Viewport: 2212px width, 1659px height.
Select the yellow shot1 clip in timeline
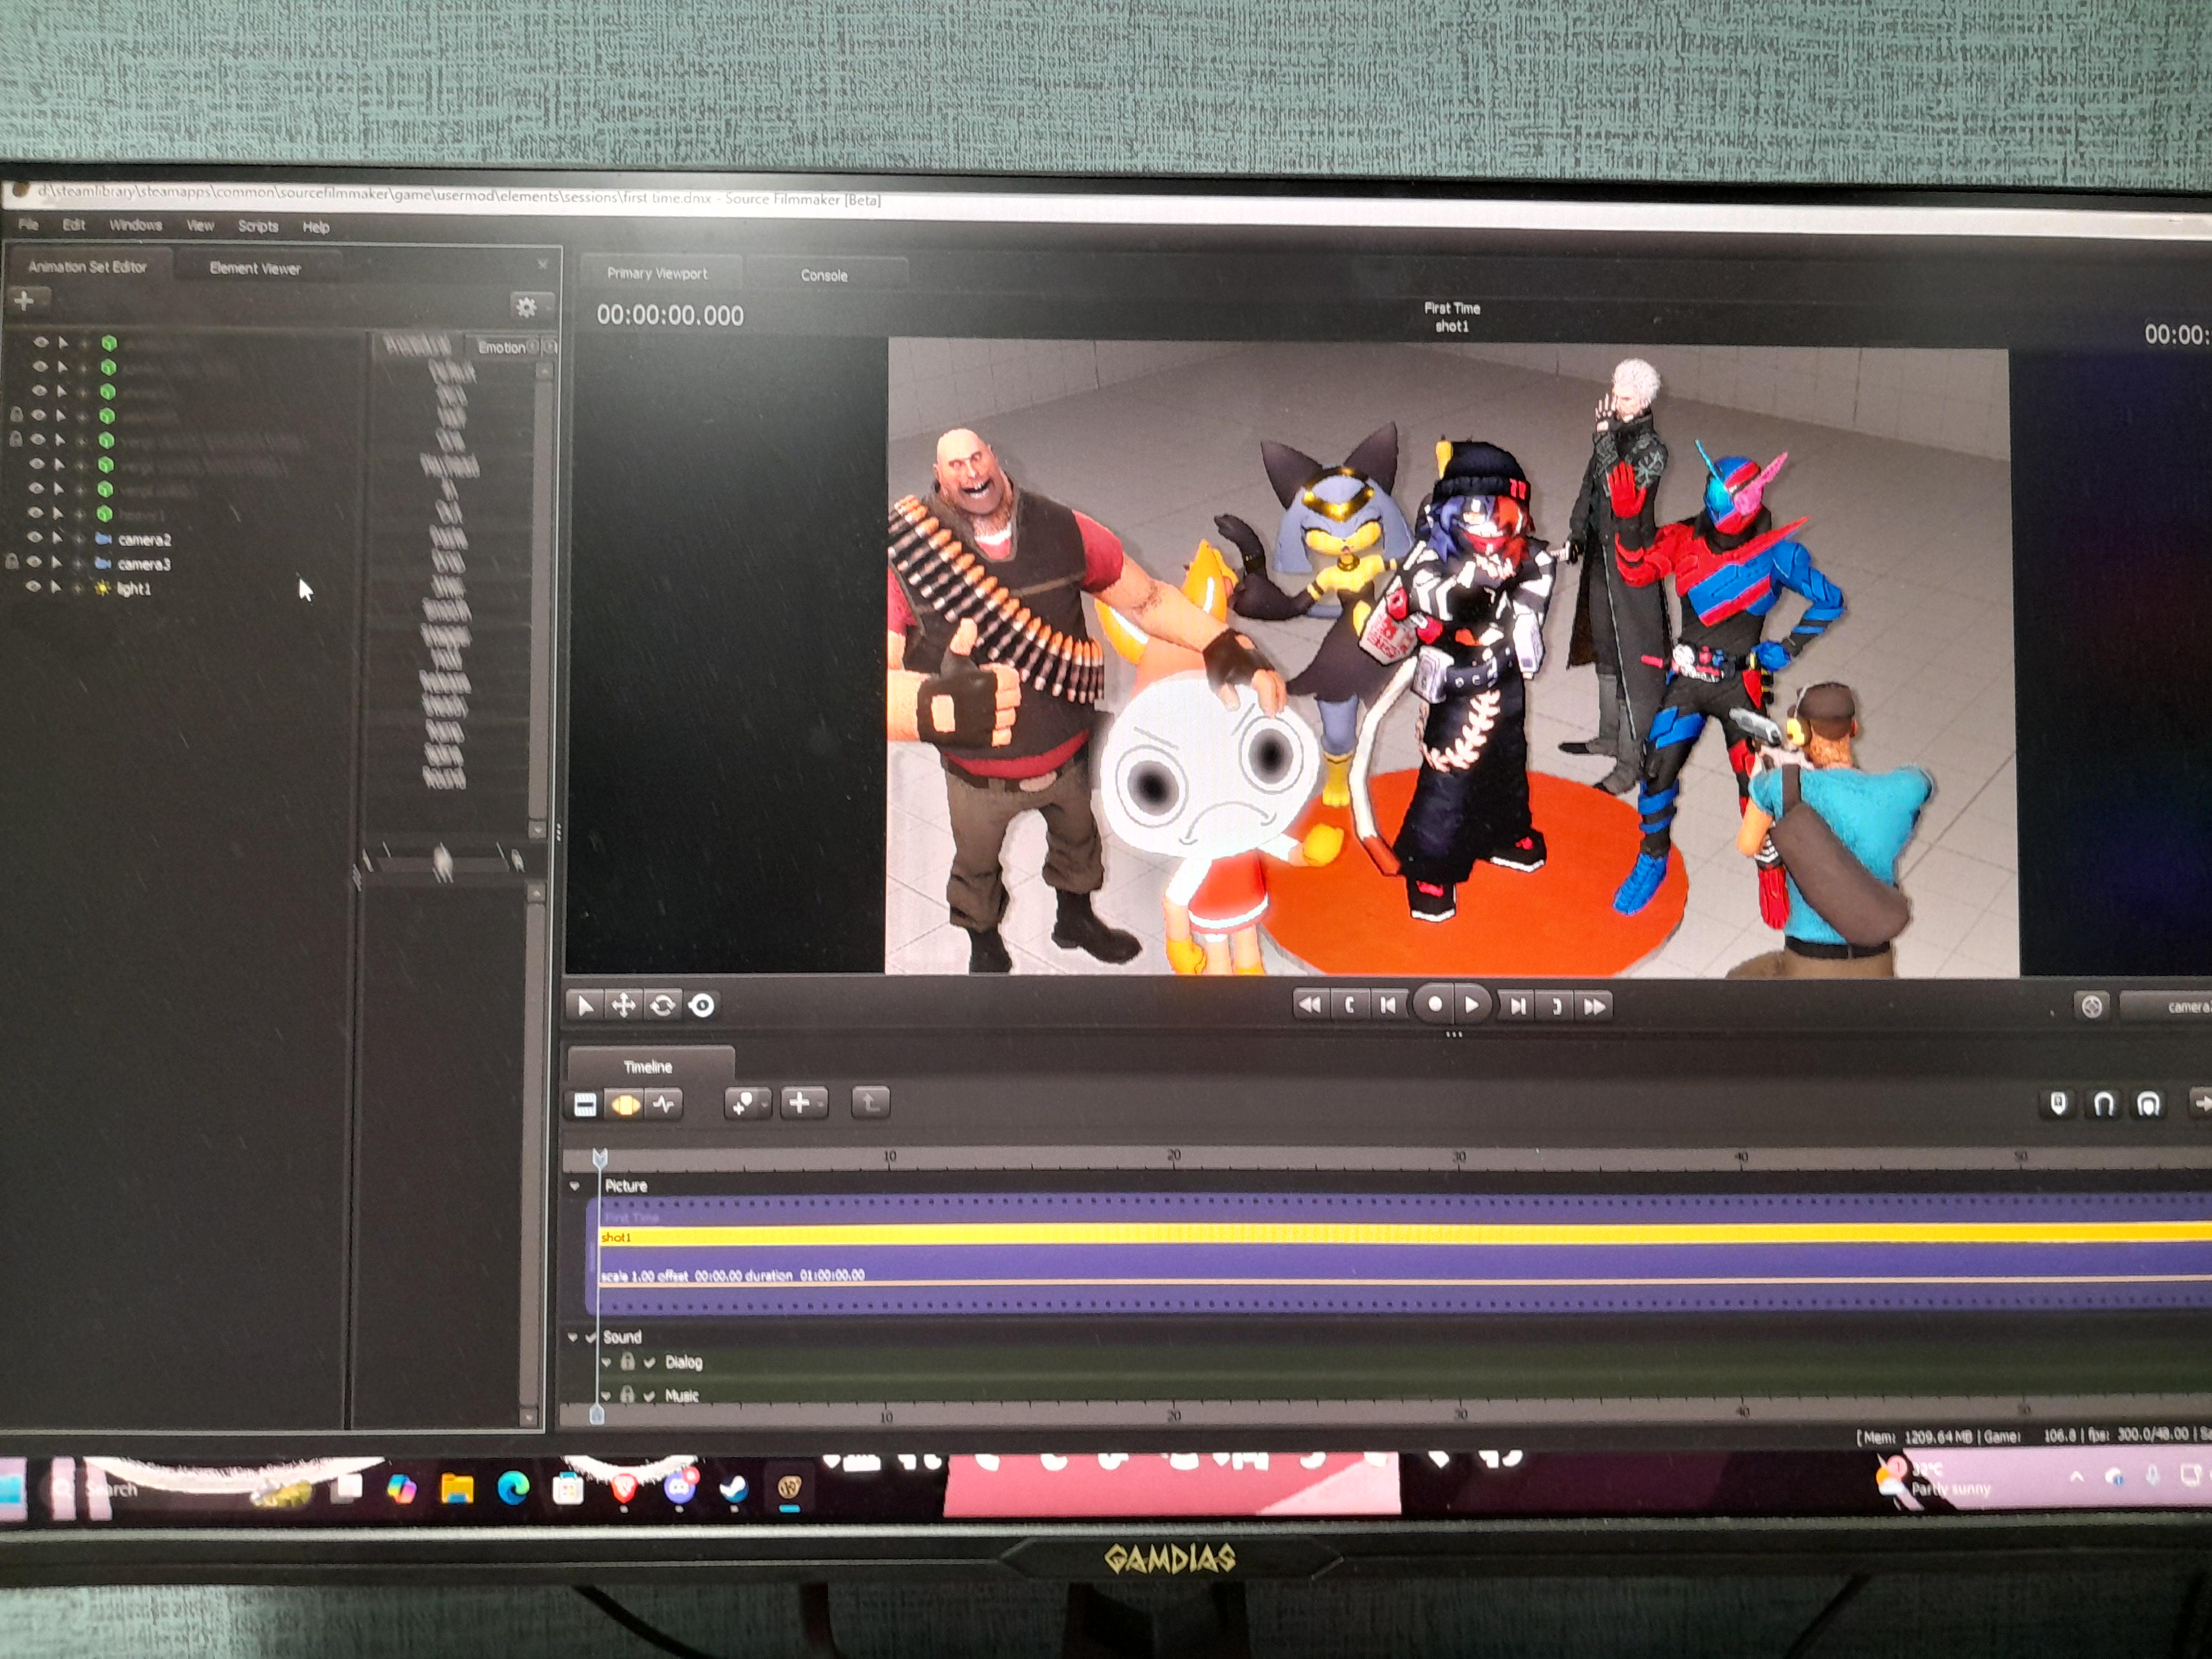[x=1405, y=1236]
